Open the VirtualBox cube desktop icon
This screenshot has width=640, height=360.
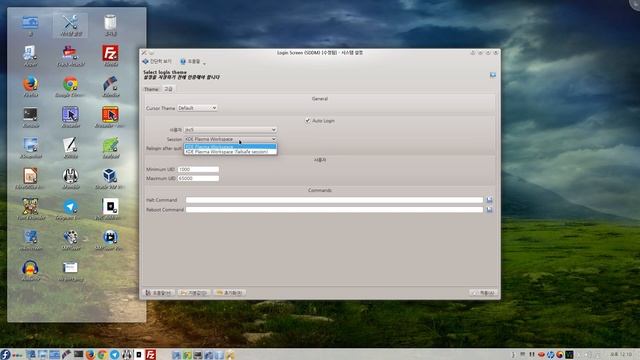110,178
